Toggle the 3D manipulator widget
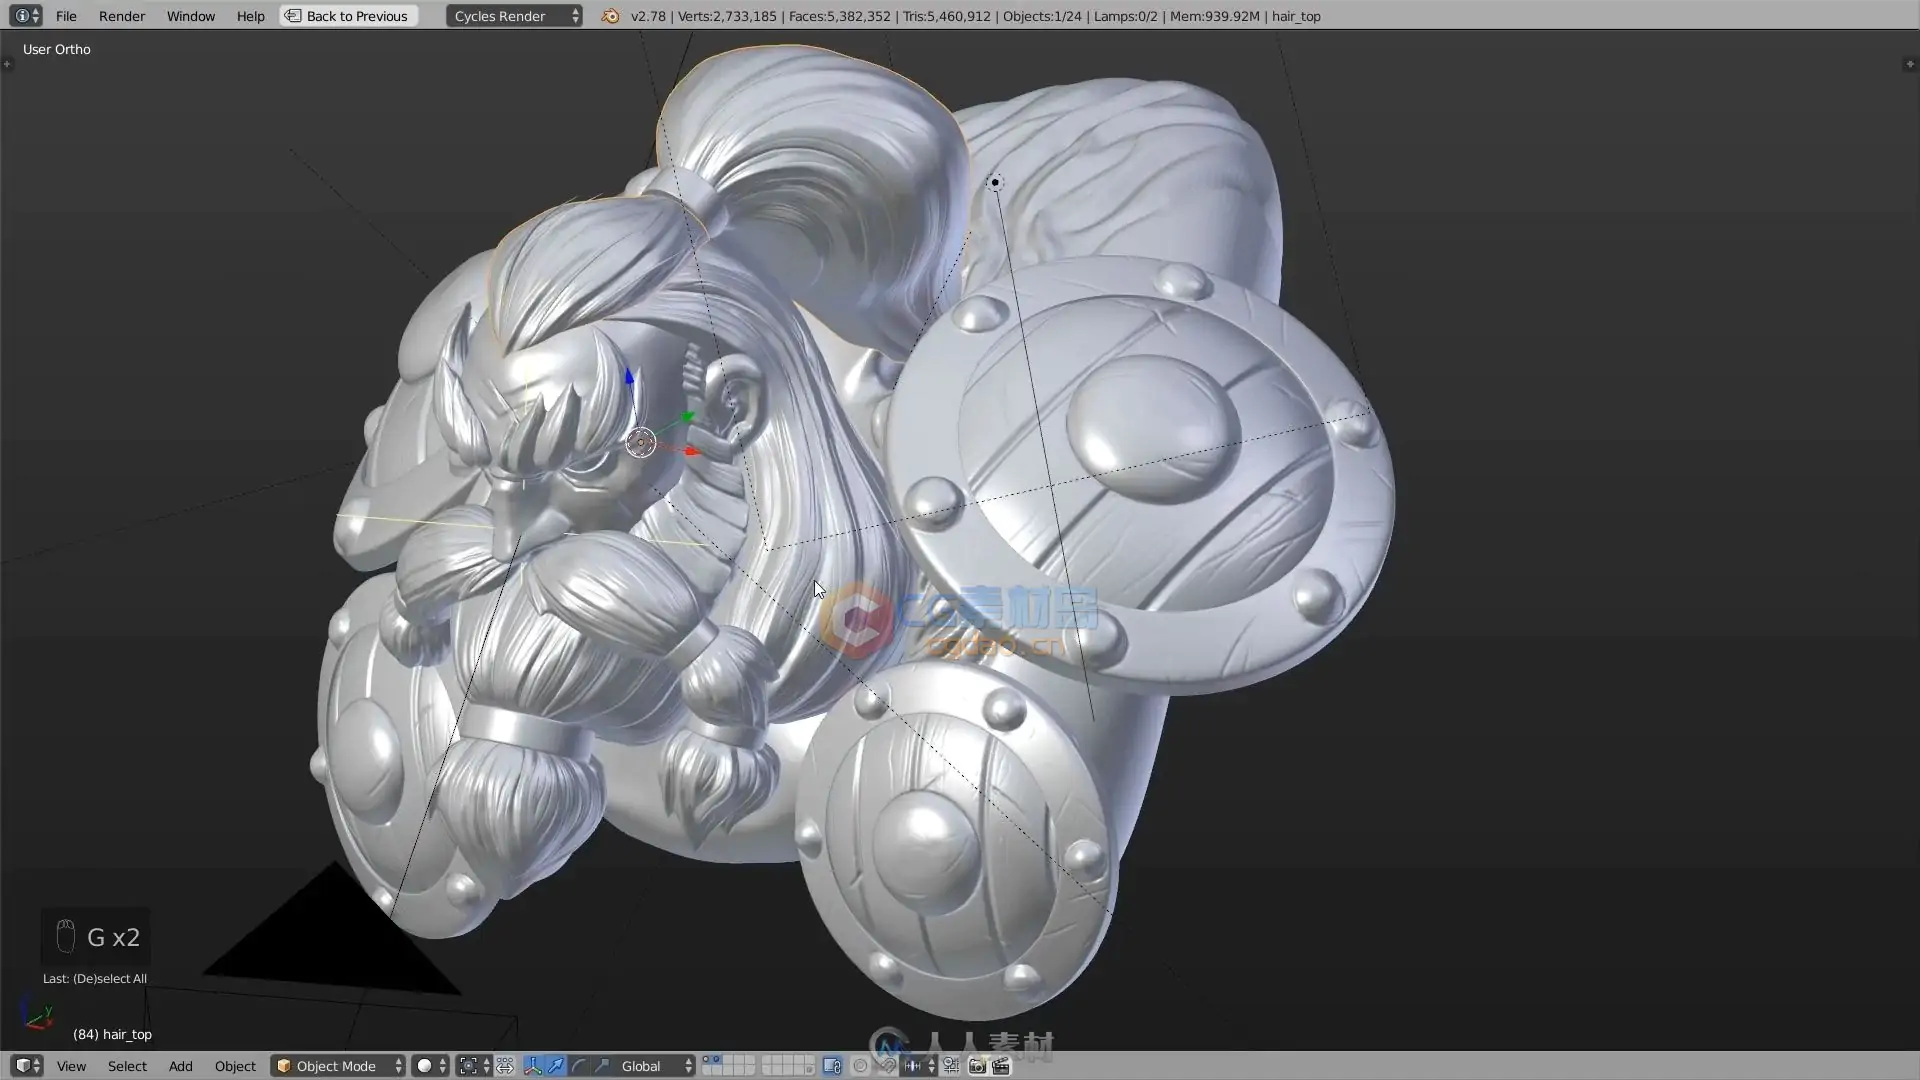This screenshot has height=1080, width=1920. (533, 1066)
